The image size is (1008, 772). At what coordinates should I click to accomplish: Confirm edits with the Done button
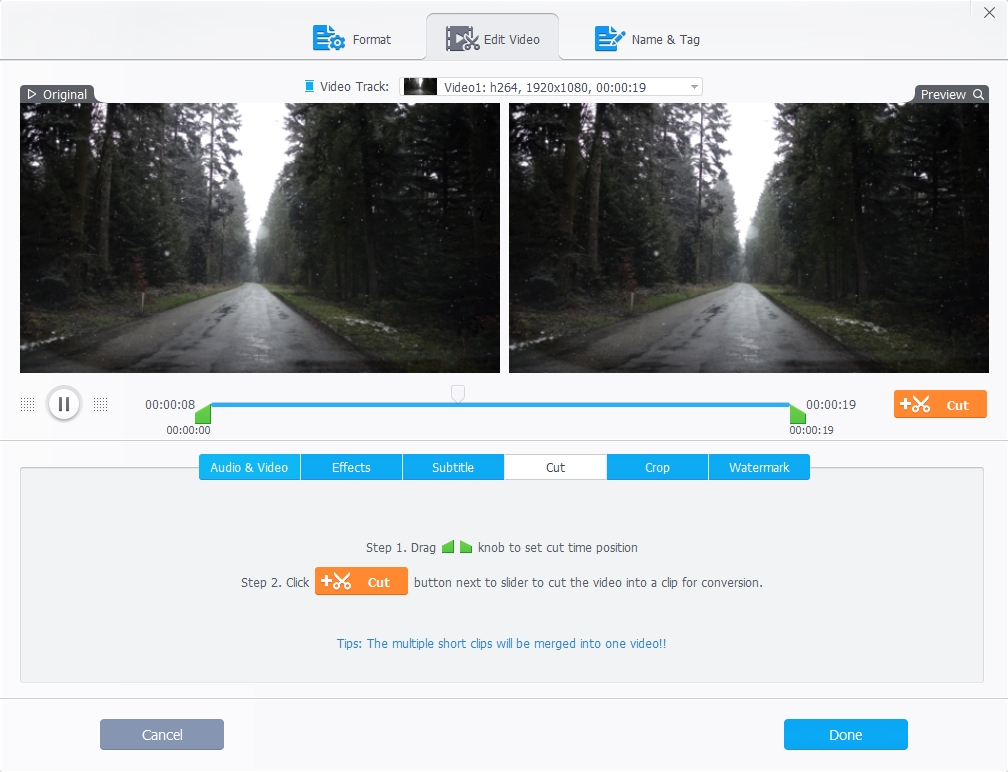click(x=845, y=734)
